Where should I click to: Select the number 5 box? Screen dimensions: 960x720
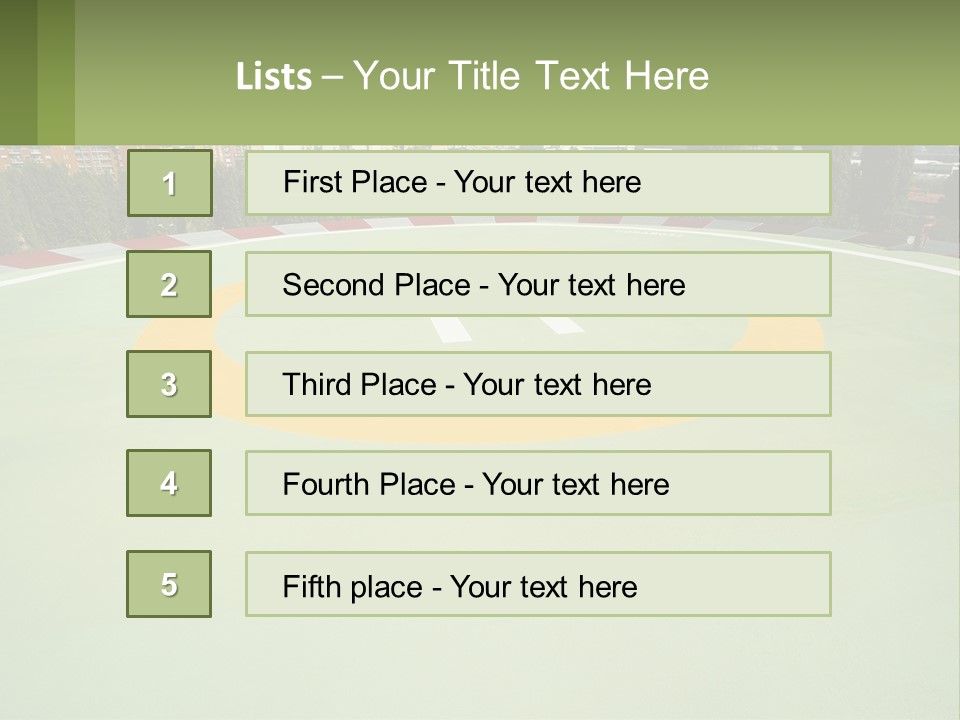(169, 584)
